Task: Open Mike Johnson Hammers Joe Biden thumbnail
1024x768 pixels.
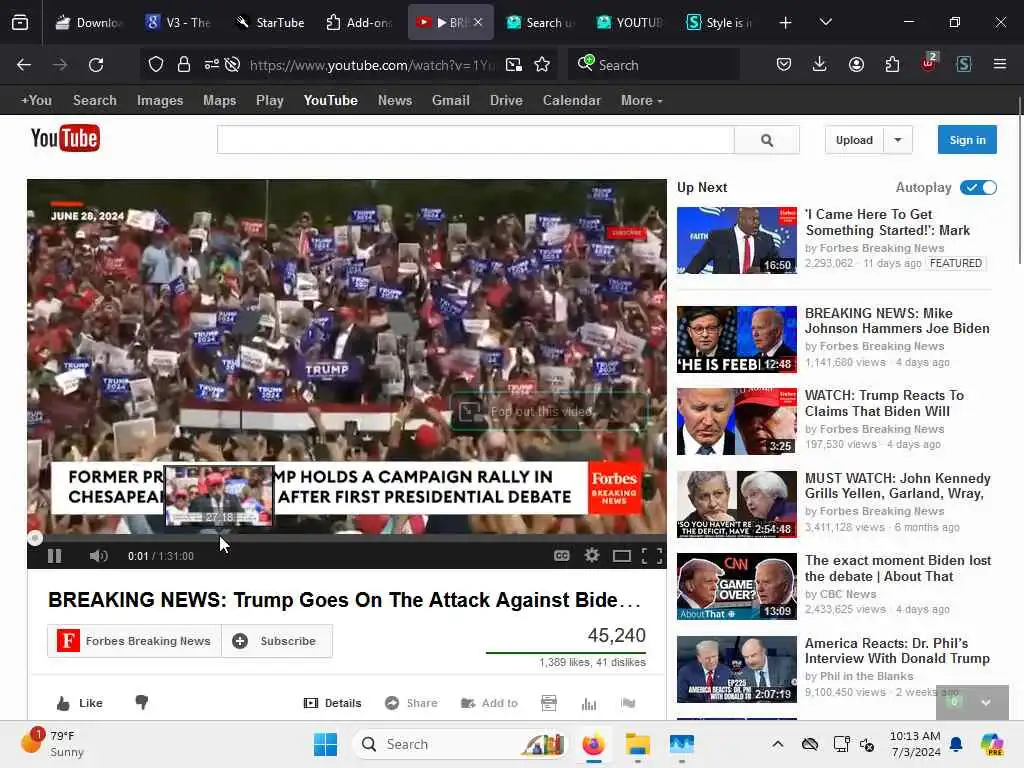Action: coord(737,339)
